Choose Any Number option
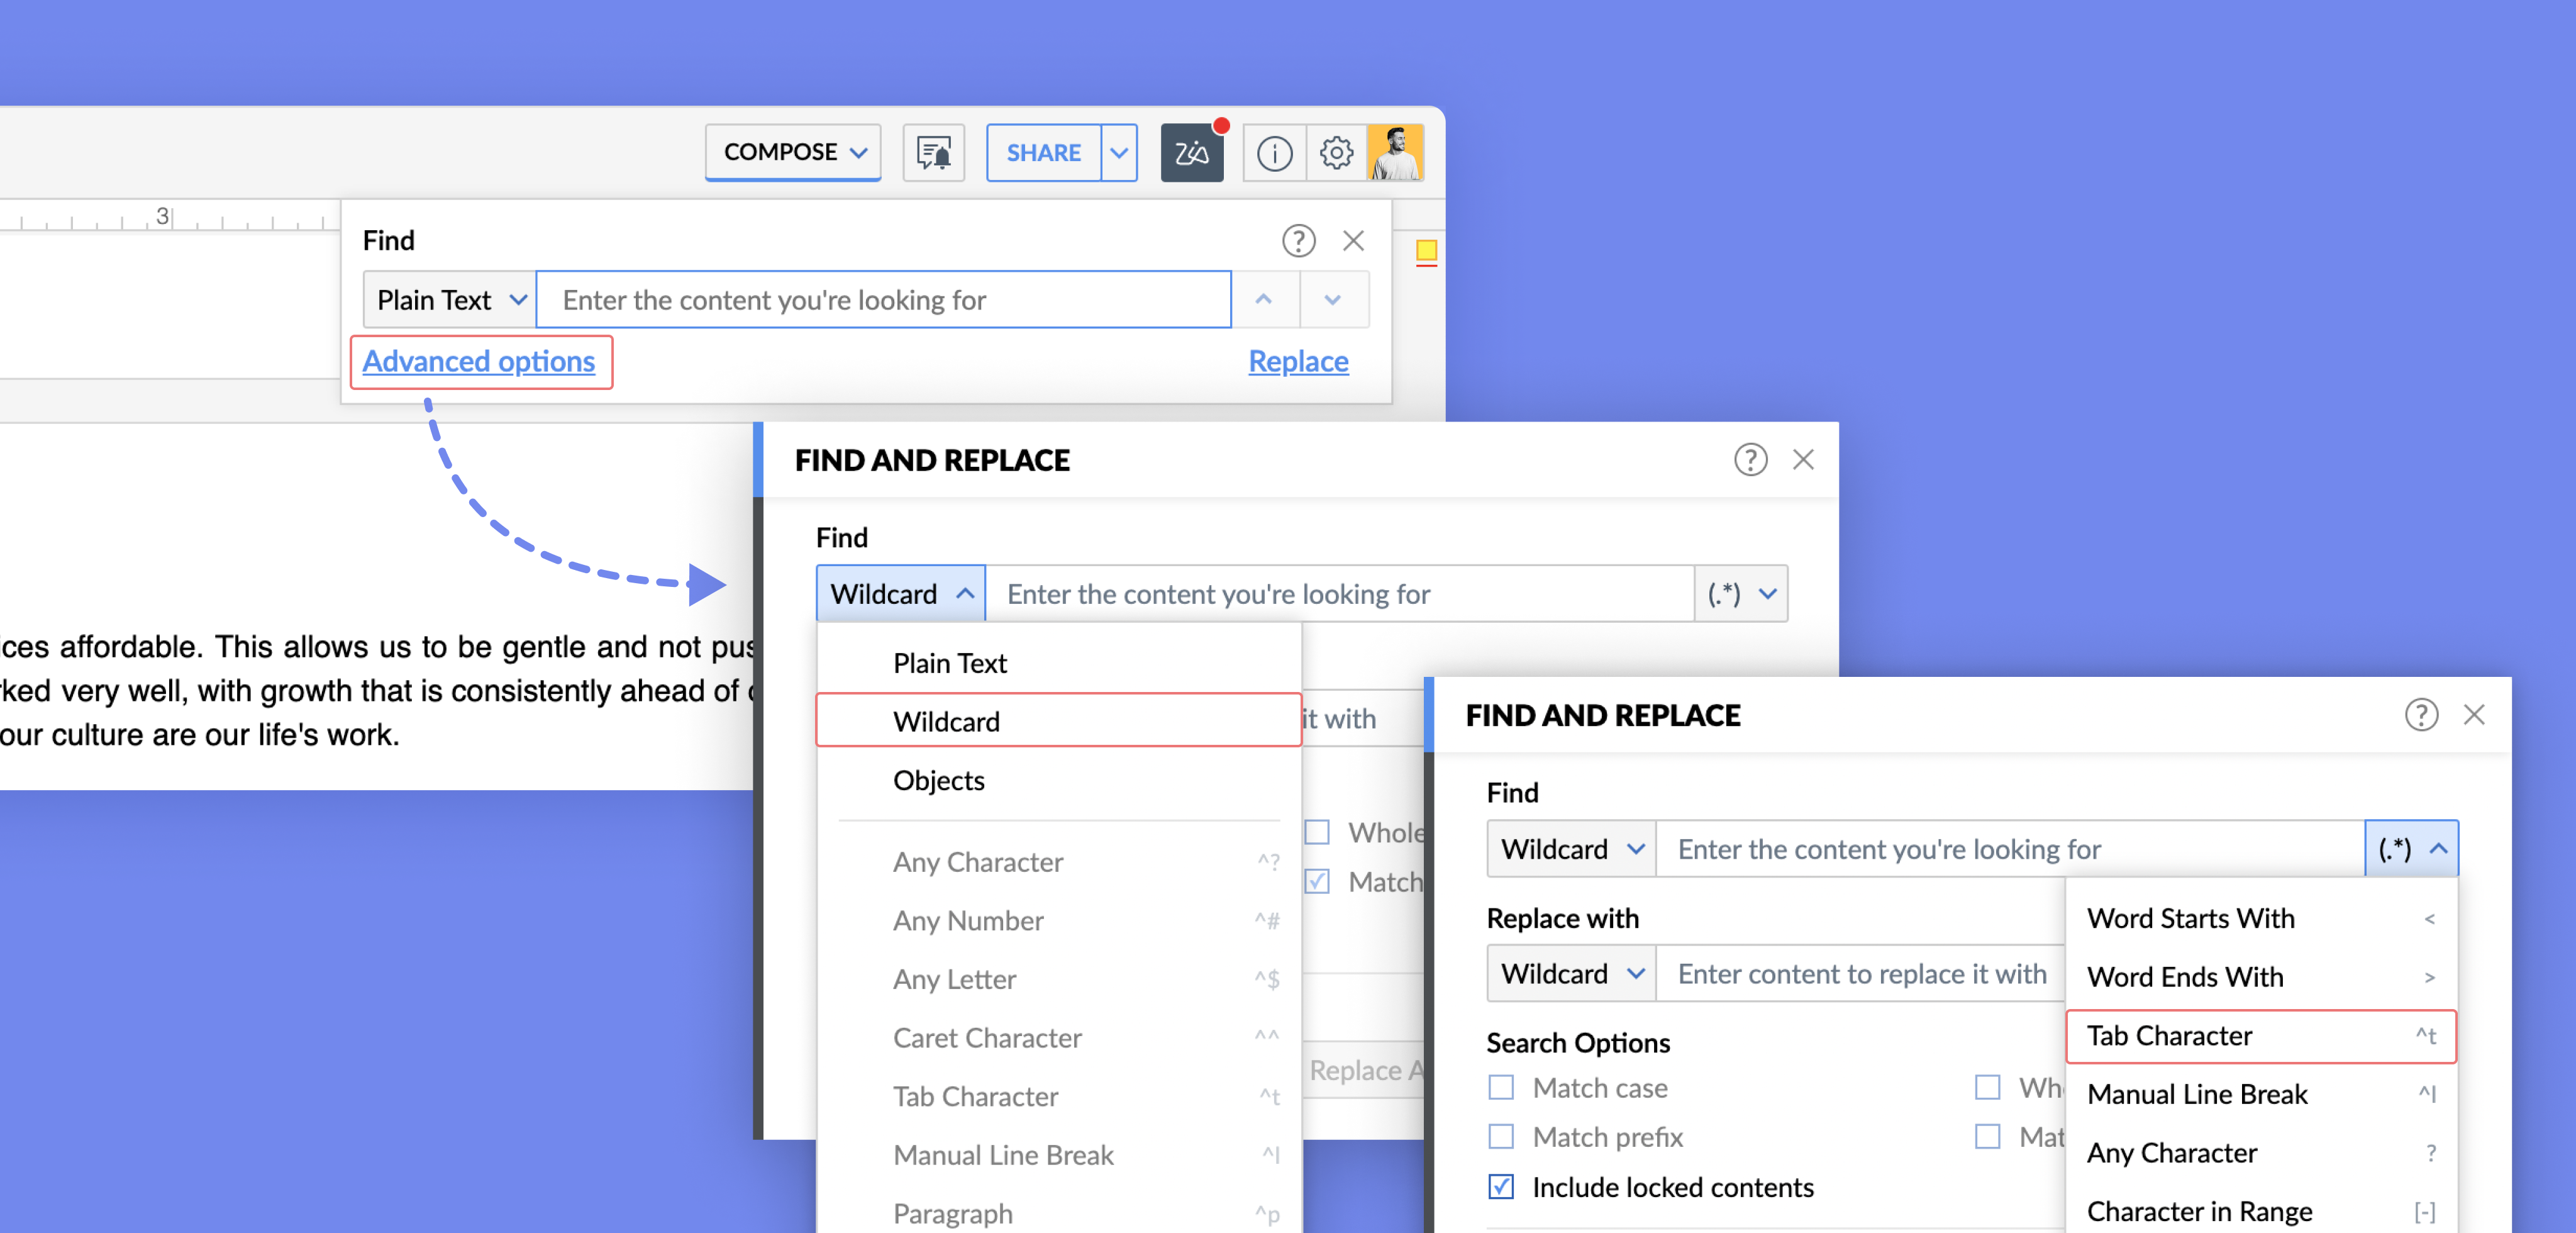Viewport: 2576px width, 1233px height. click(x=1059, y=921)
